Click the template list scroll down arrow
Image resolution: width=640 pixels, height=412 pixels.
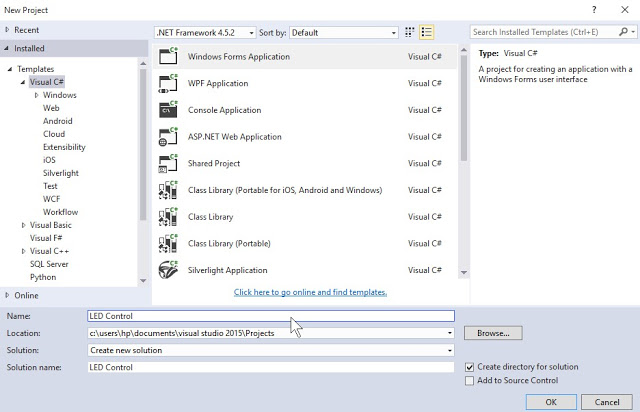tap(464, 272)
